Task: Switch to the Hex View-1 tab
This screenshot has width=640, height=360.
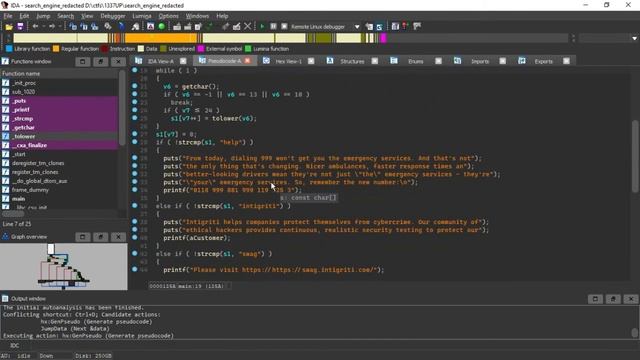Action: point(289,61)
